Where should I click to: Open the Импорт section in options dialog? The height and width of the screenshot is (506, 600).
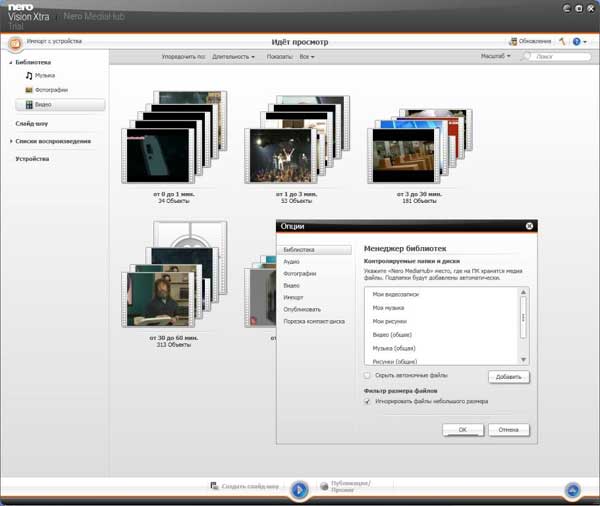tap(293, 297)
